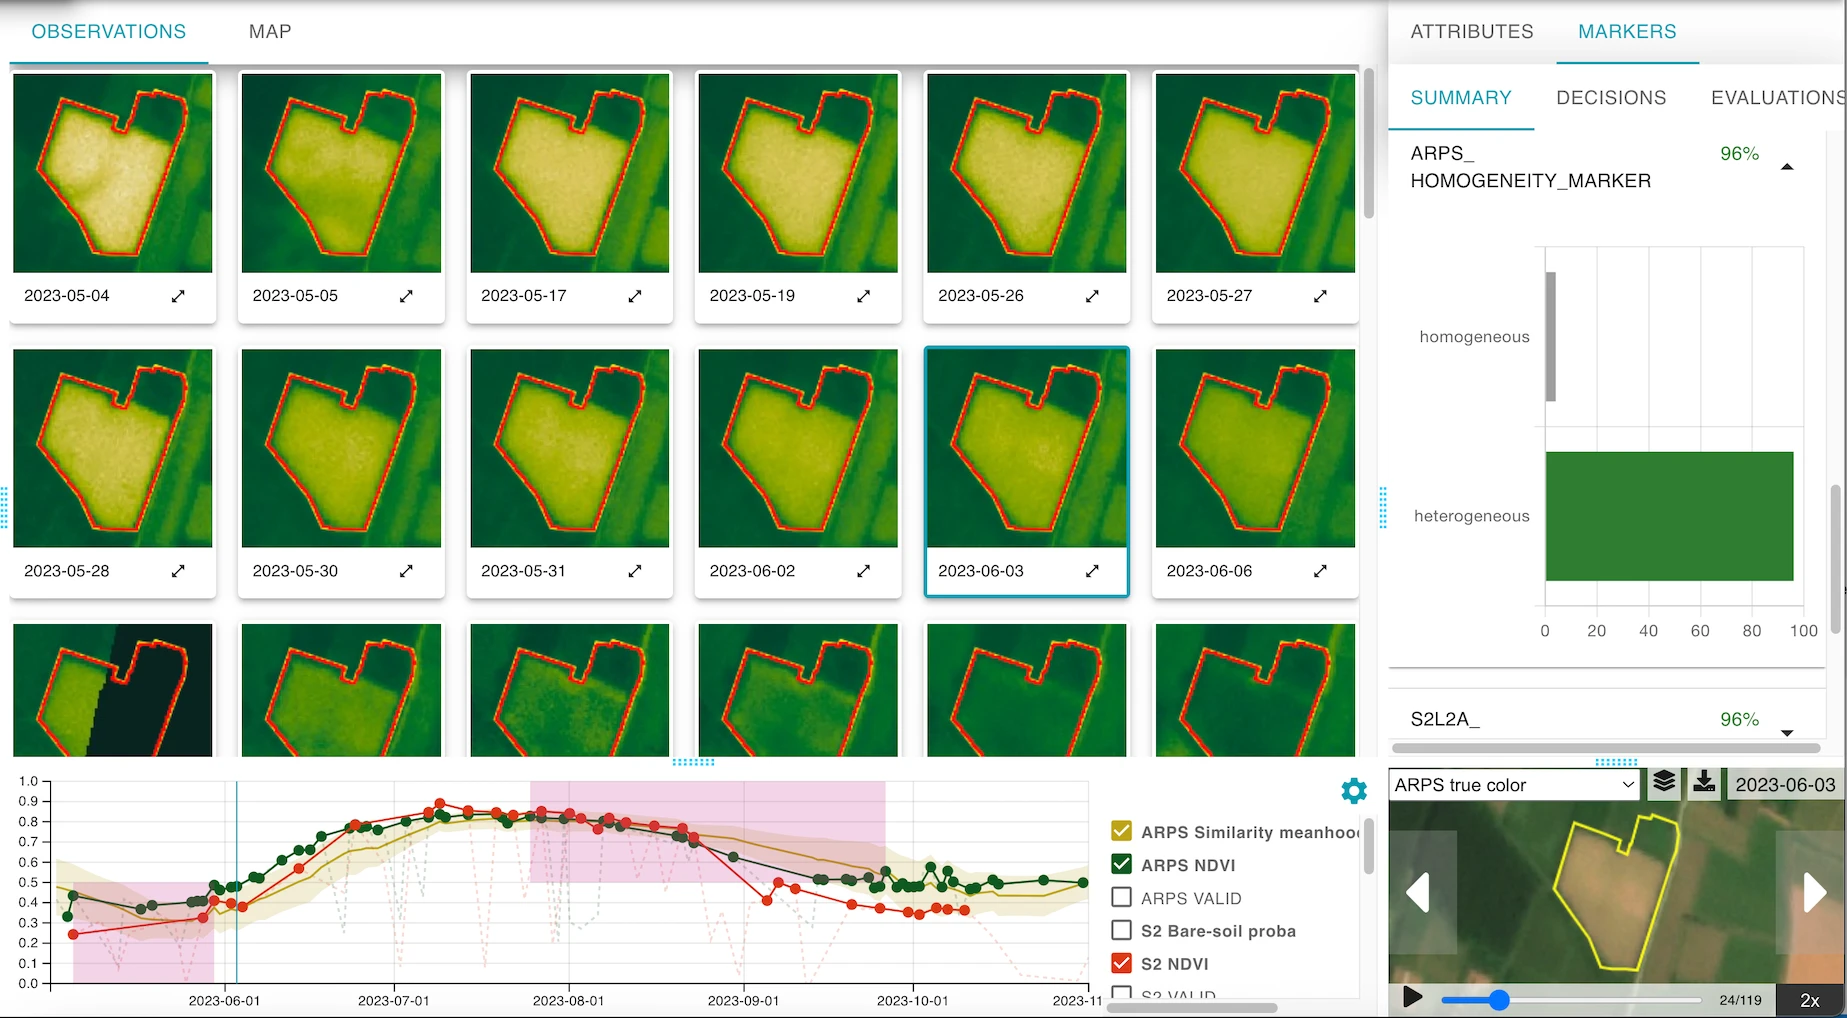
Task: Toggle ARPS NDVI series checkbox
Action: (1122, 865)
